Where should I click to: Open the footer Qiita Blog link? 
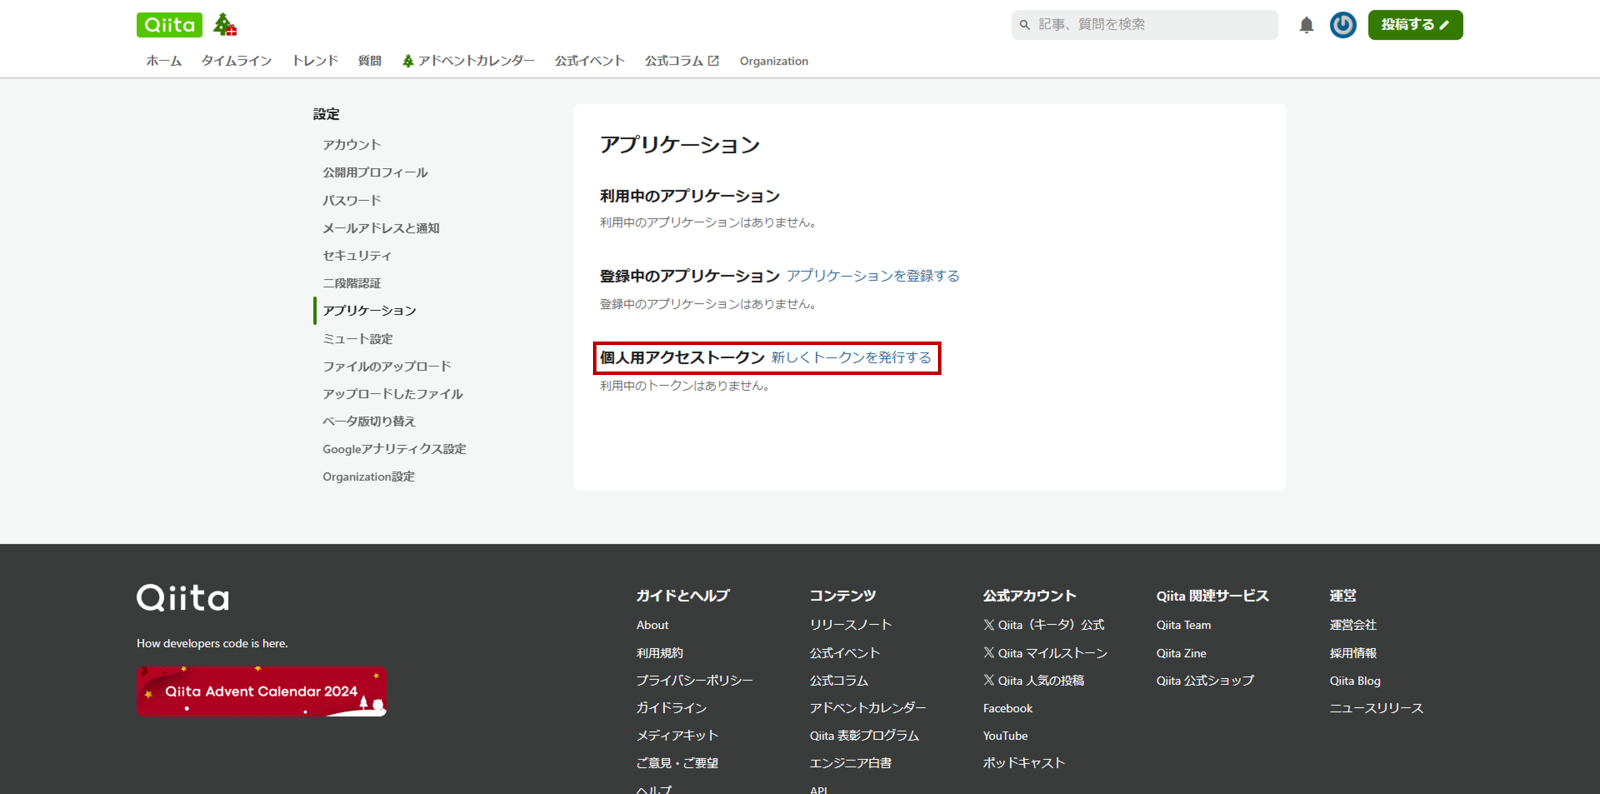(x=1355, y=681)
